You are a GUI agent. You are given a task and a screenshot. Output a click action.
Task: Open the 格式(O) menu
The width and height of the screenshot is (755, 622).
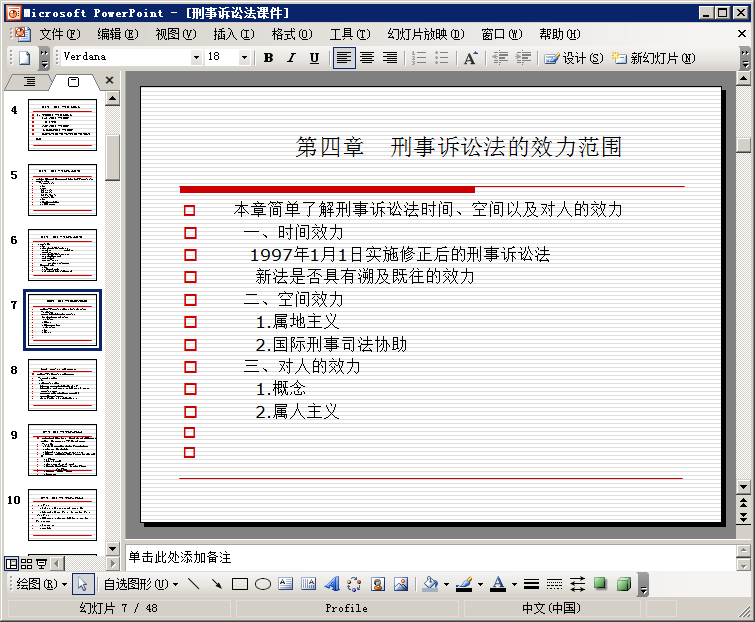point(292,34)
